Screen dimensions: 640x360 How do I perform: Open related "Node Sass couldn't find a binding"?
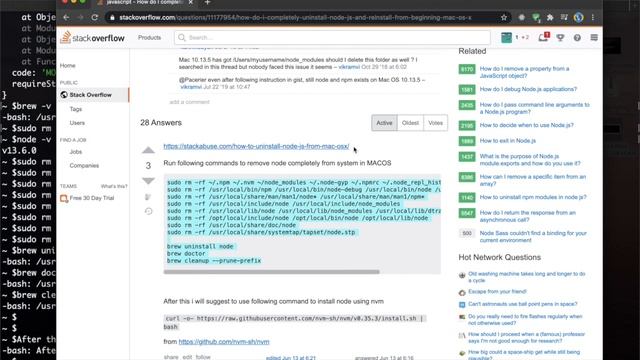tap(533, 236)
